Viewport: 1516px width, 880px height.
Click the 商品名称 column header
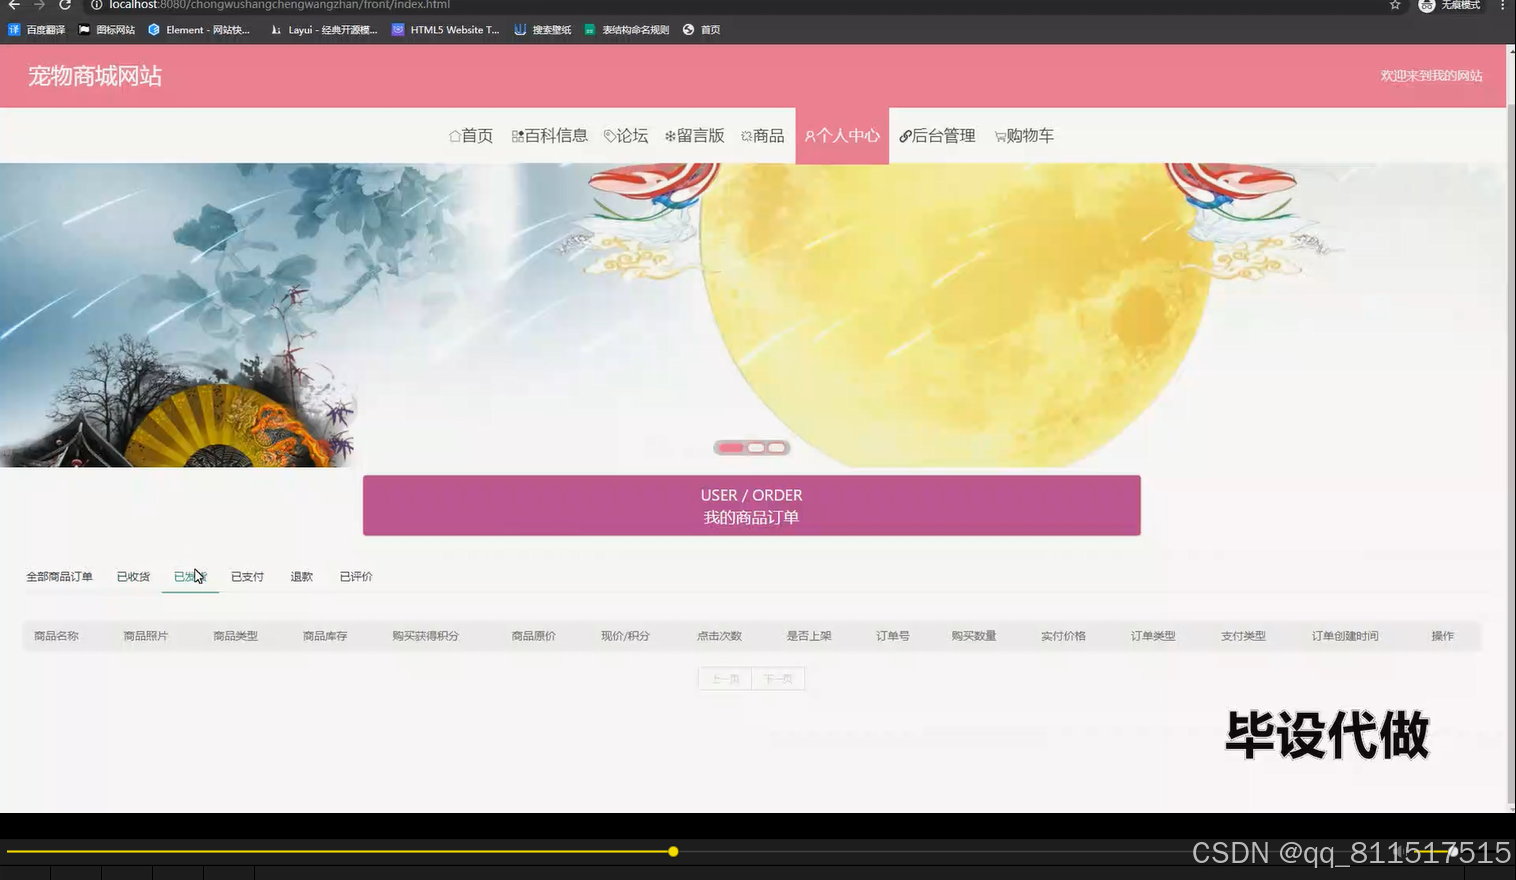point(56,636)
